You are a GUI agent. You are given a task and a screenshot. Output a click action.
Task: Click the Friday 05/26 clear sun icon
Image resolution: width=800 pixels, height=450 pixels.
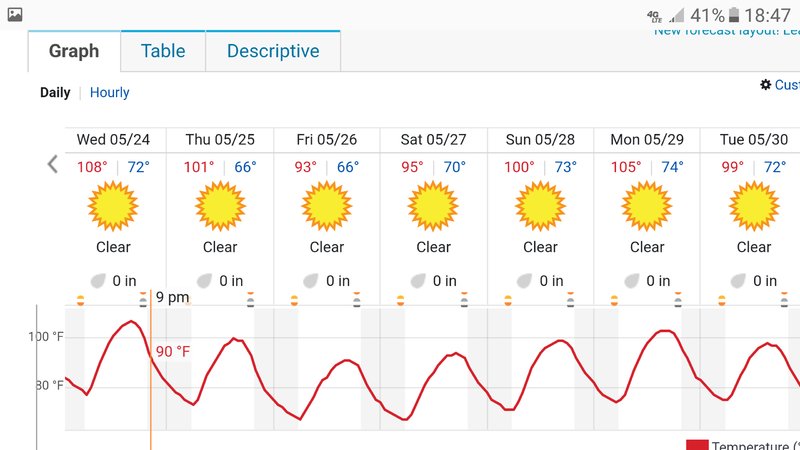327,206
